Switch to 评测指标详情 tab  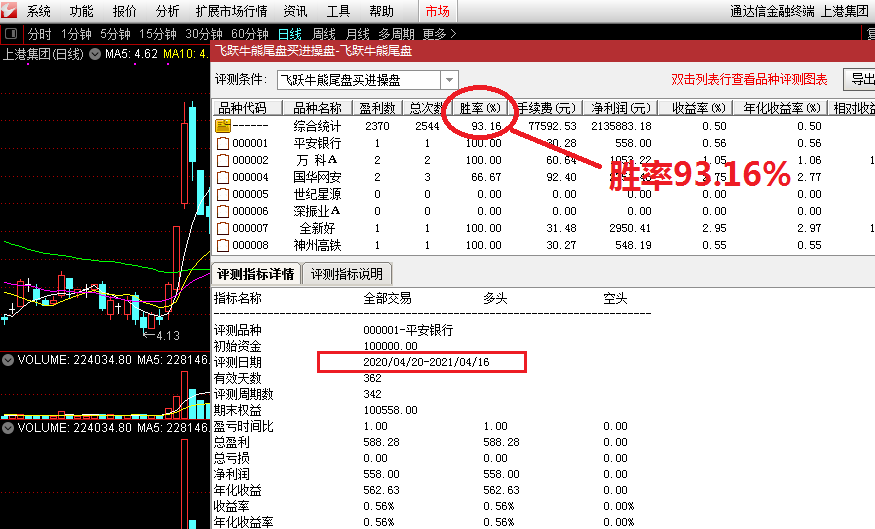[256, 274]
